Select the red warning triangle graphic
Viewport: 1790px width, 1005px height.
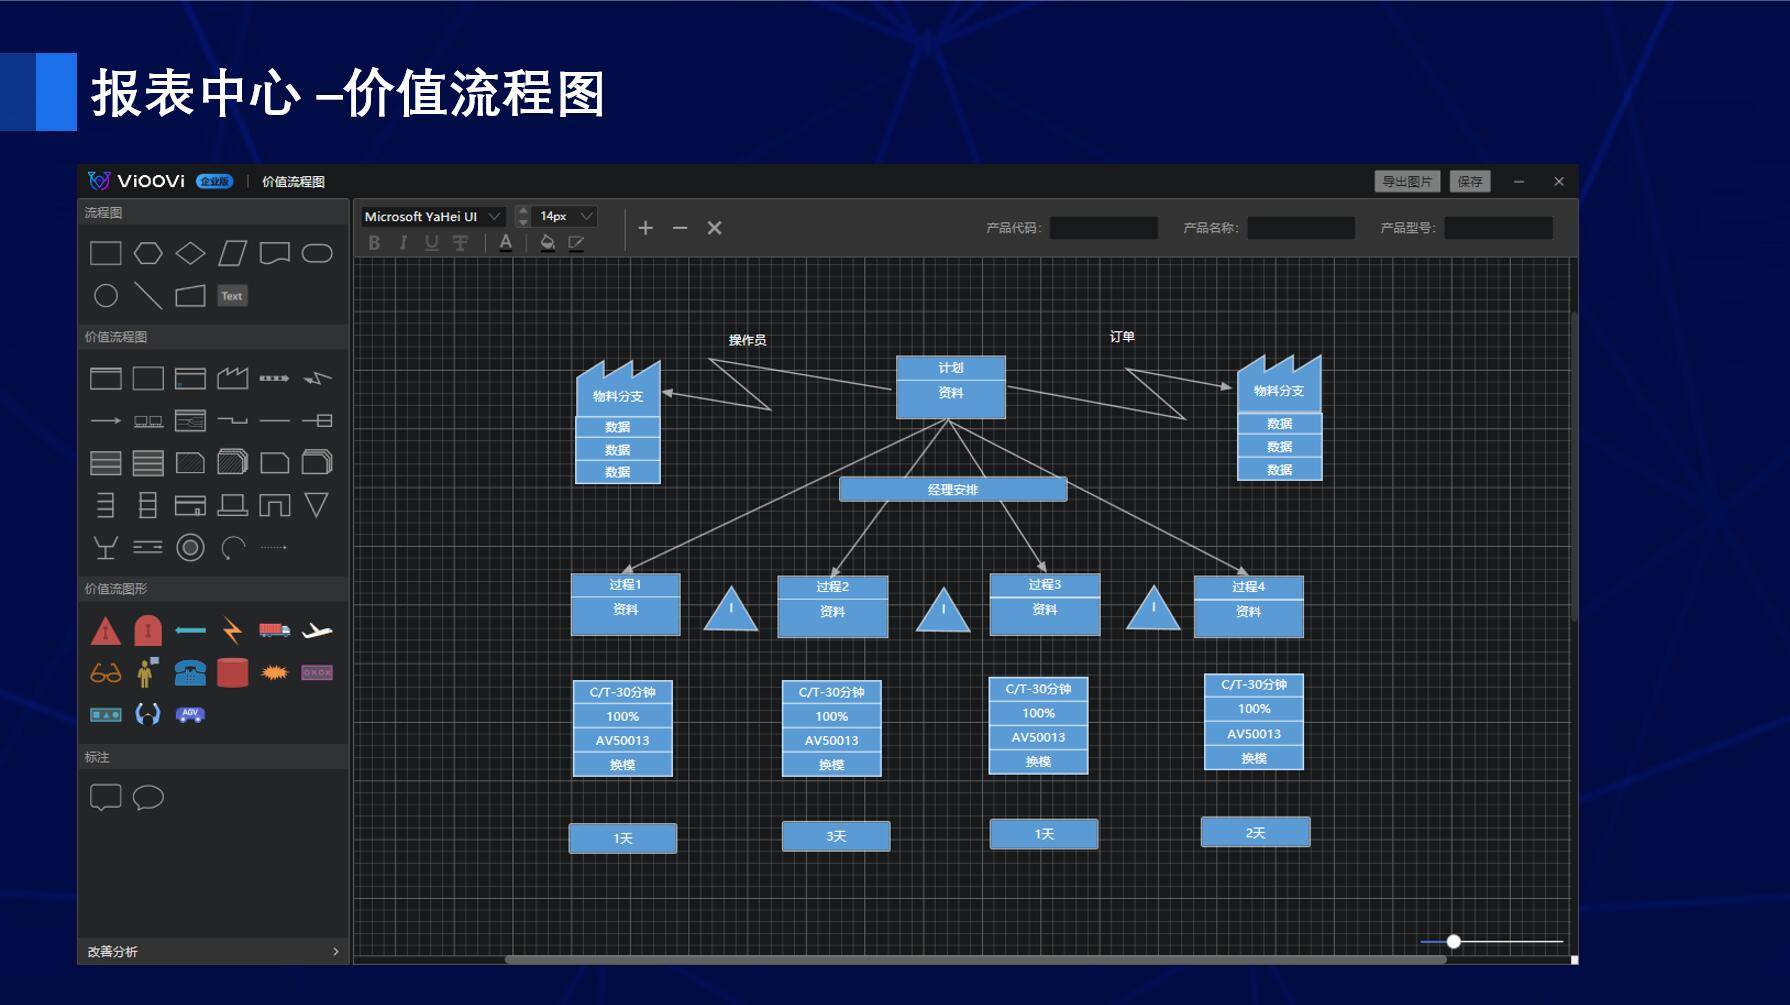point(105,631)
